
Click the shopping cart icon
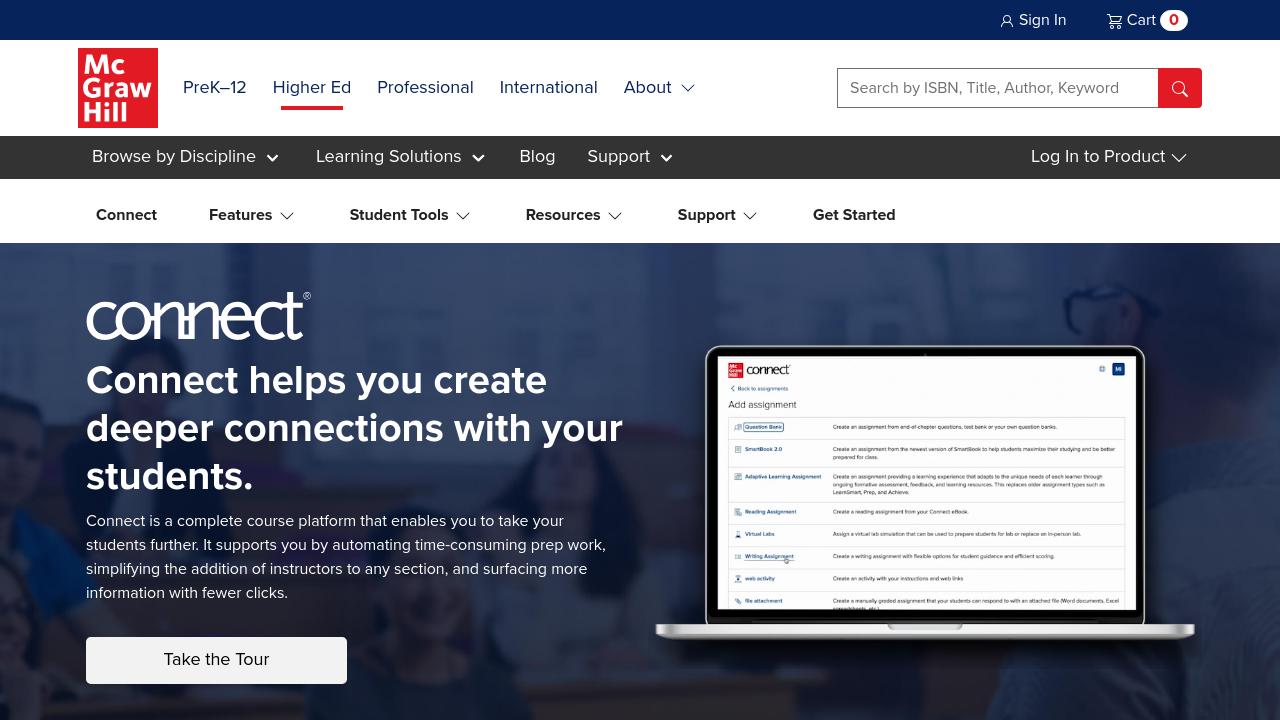(1114, 21)
